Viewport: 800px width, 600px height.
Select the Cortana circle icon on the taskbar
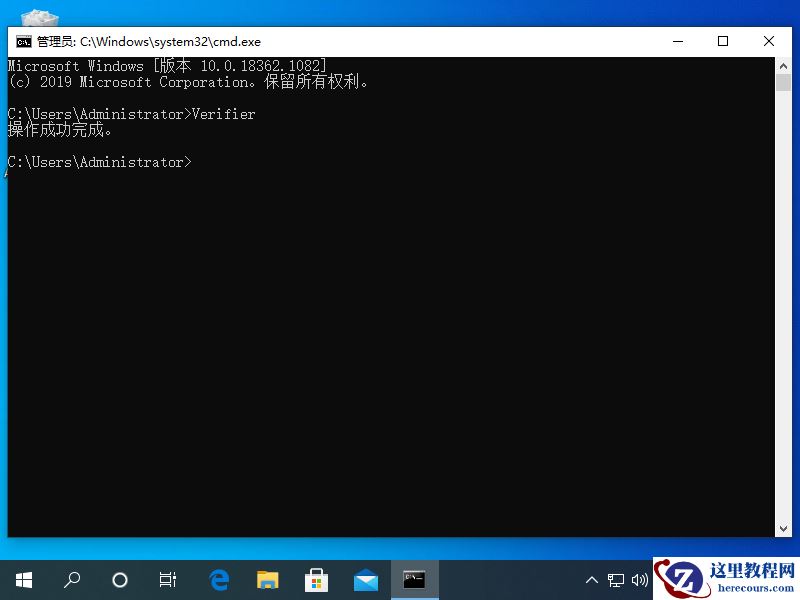click(119, 580)
